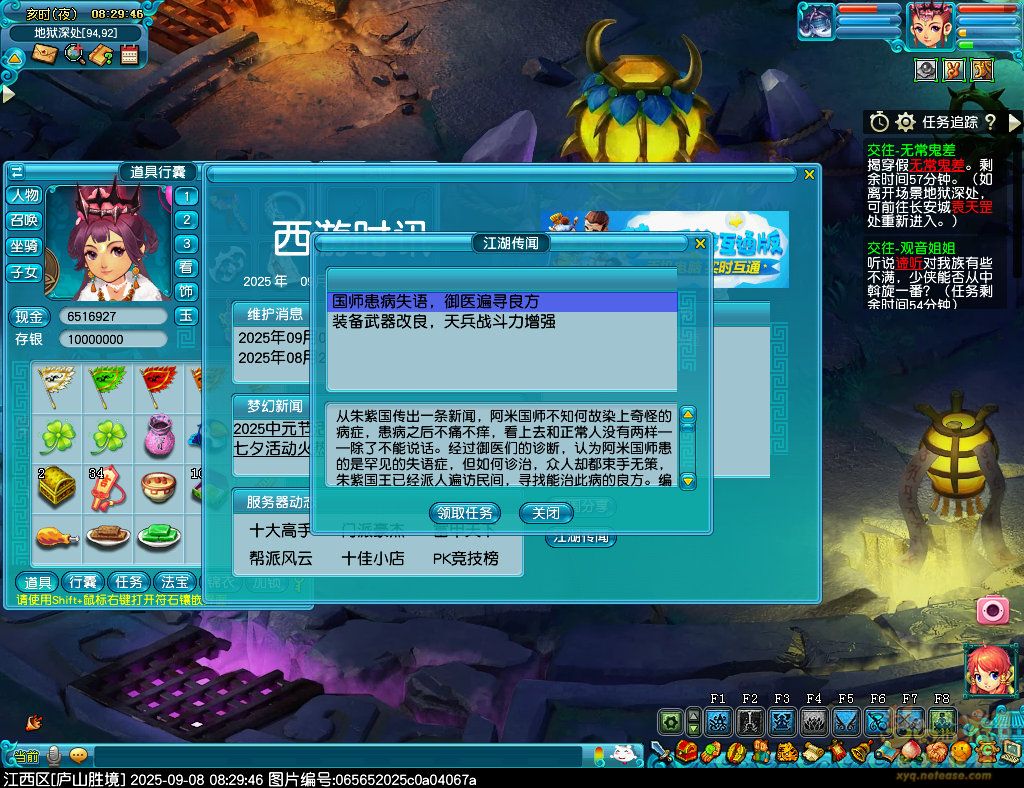Toggle the voice microphone in chat bar
The image size is (1024, 788).
pos(53,755)
